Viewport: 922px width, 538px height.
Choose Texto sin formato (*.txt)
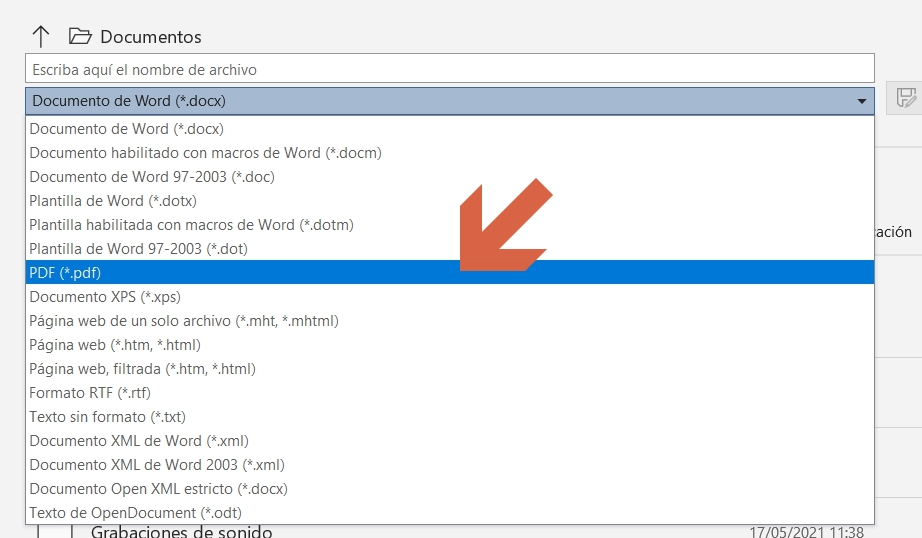pos(450,417)
